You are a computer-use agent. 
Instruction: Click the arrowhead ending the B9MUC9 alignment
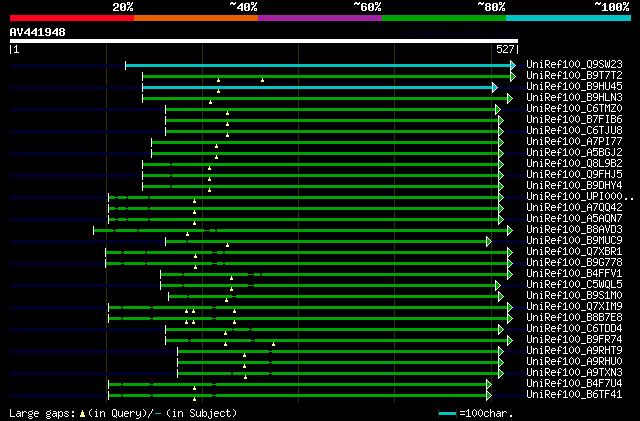coord(489,242)
